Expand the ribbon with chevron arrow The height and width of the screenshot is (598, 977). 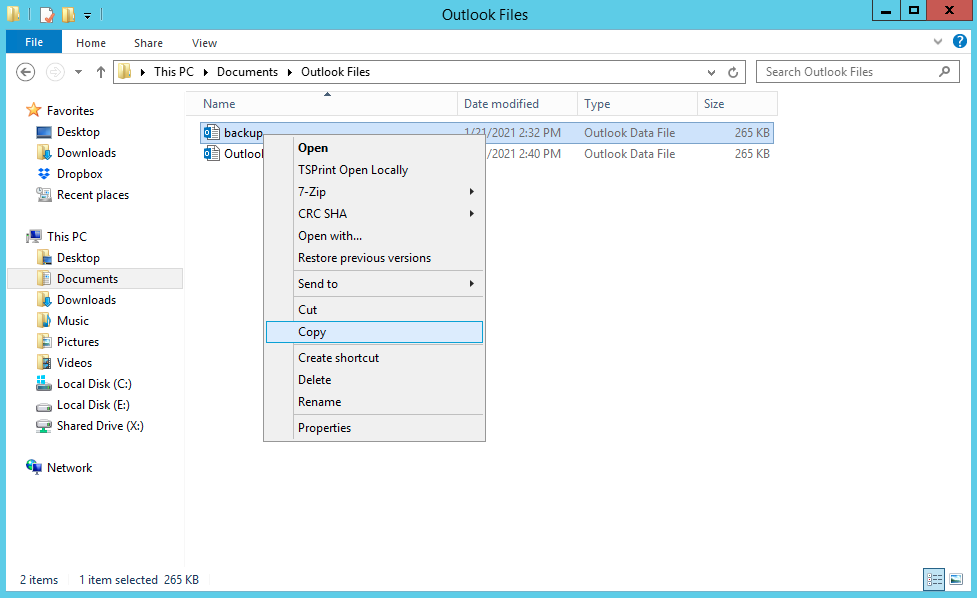938,42
